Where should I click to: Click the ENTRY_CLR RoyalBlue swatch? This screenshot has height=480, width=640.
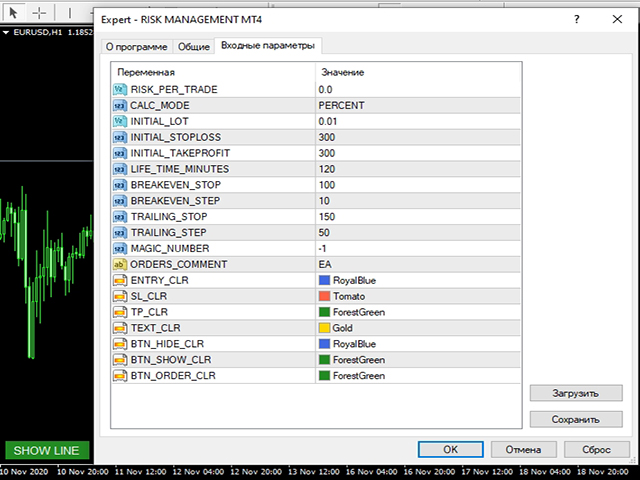324,280
